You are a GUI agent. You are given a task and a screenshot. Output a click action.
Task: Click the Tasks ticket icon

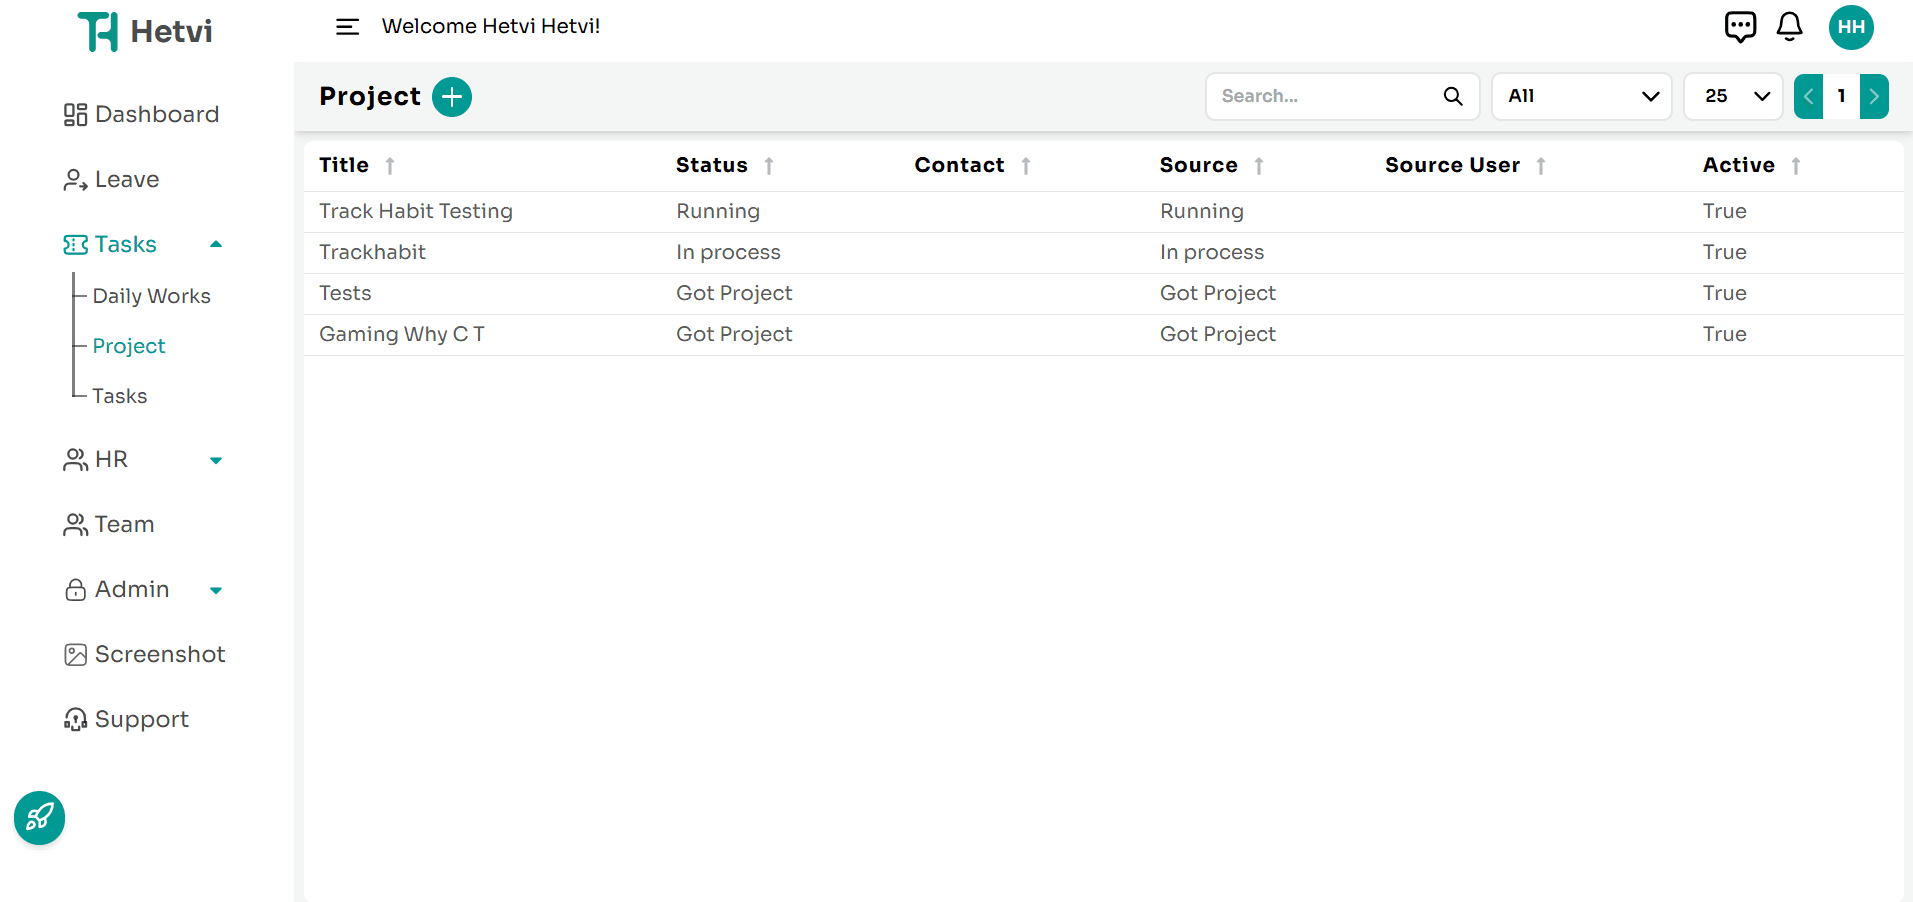click(x=75, y=245)
